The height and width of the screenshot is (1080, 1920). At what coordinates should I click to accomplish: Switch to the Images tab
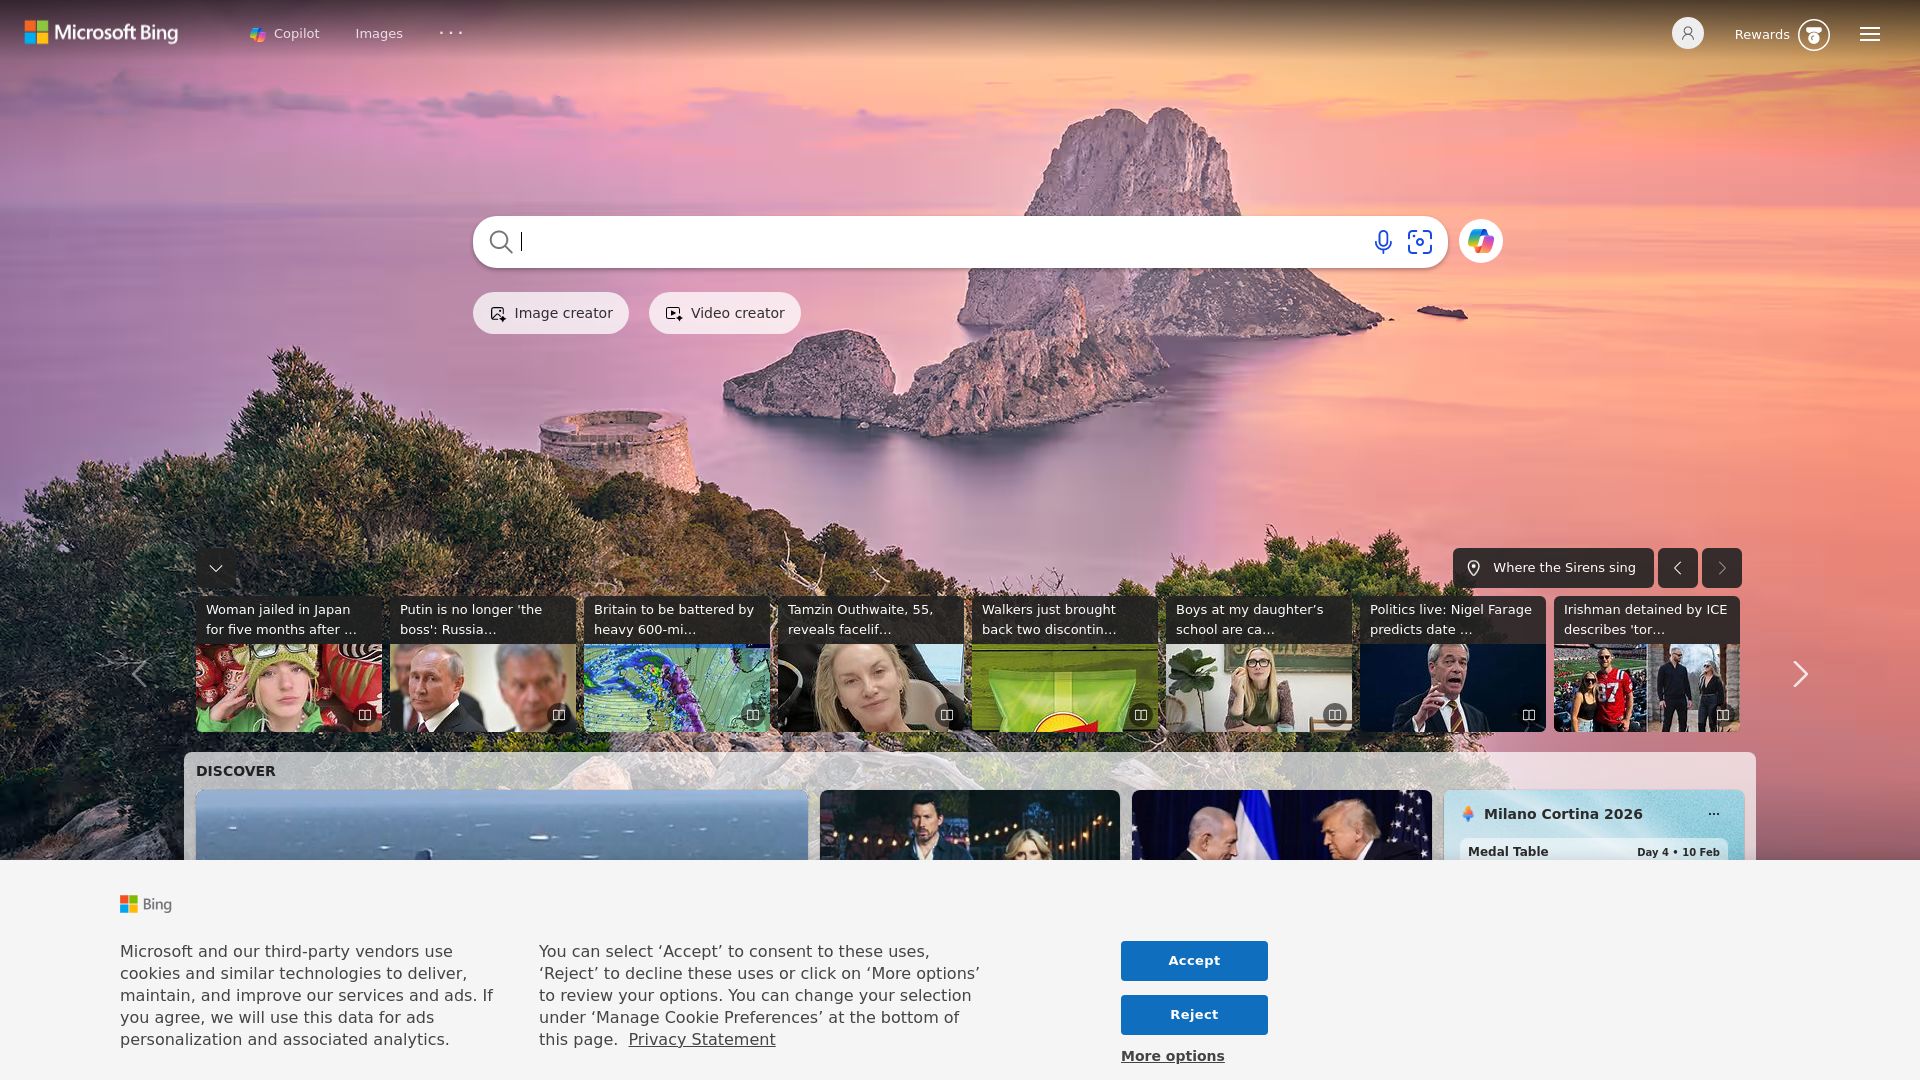(378, 33)
